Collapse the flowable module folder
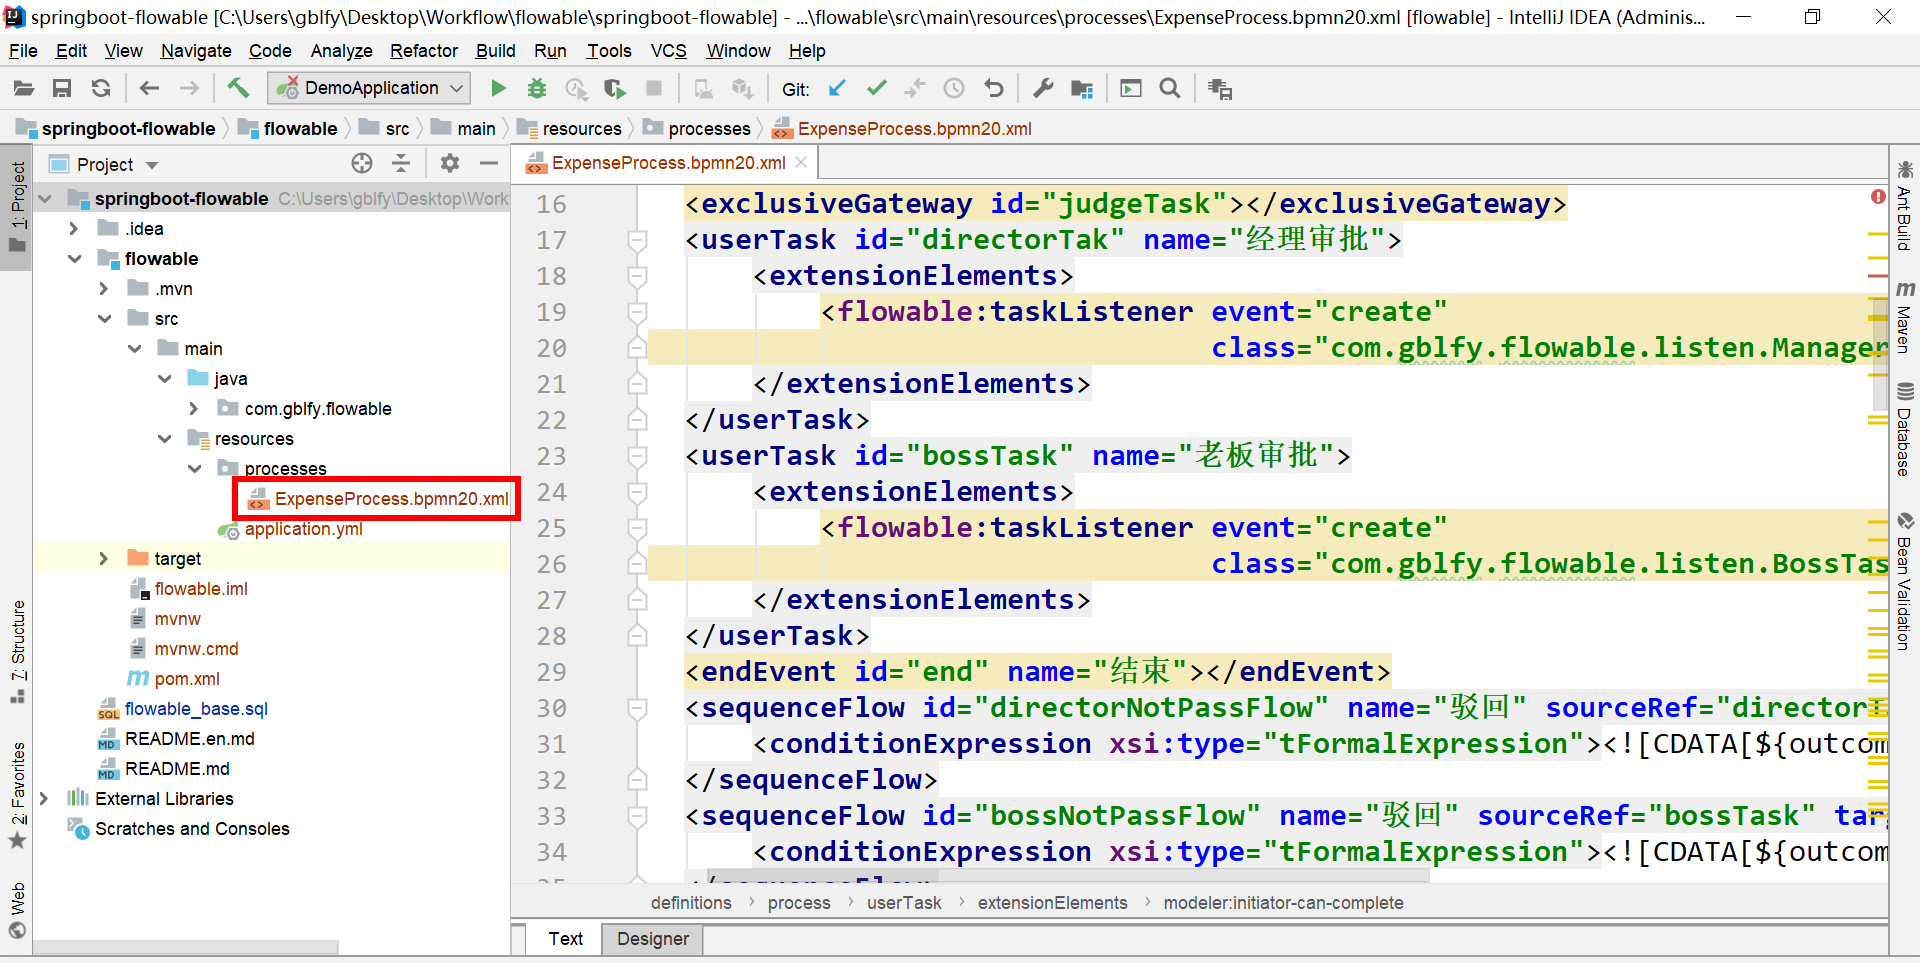 pyautogui.click(x=74, y=259)
